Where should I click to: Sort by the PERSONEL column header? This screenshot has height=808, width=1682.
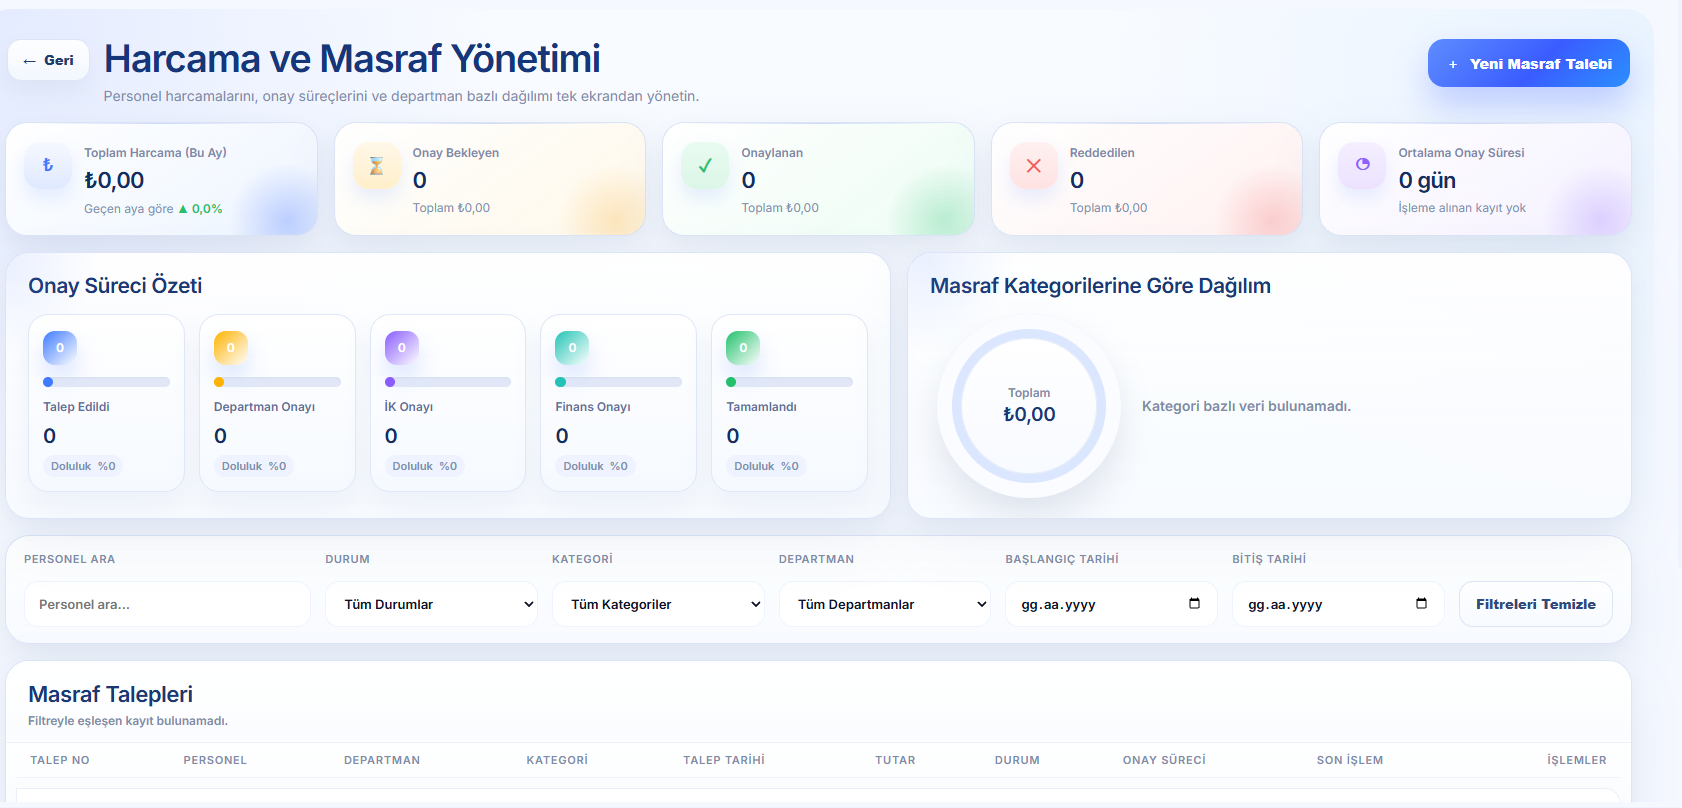pos(215,760)
